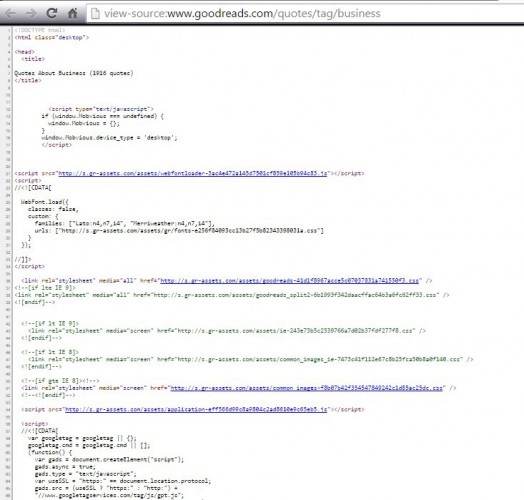The image size is (524, 500).
Task: Click the goodreads_split2 stylesheet line
Action: click(x=232, y=295)
